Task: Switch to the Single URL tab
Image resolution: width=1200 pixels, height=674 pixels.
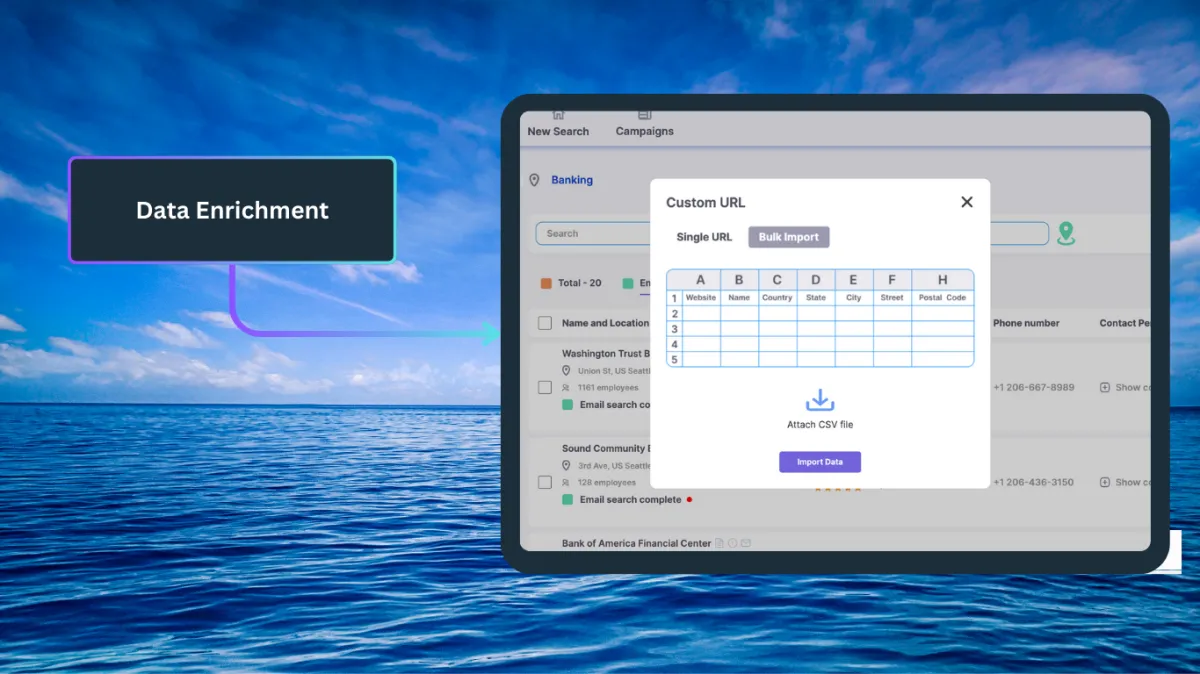Action: tap(704, 237)
